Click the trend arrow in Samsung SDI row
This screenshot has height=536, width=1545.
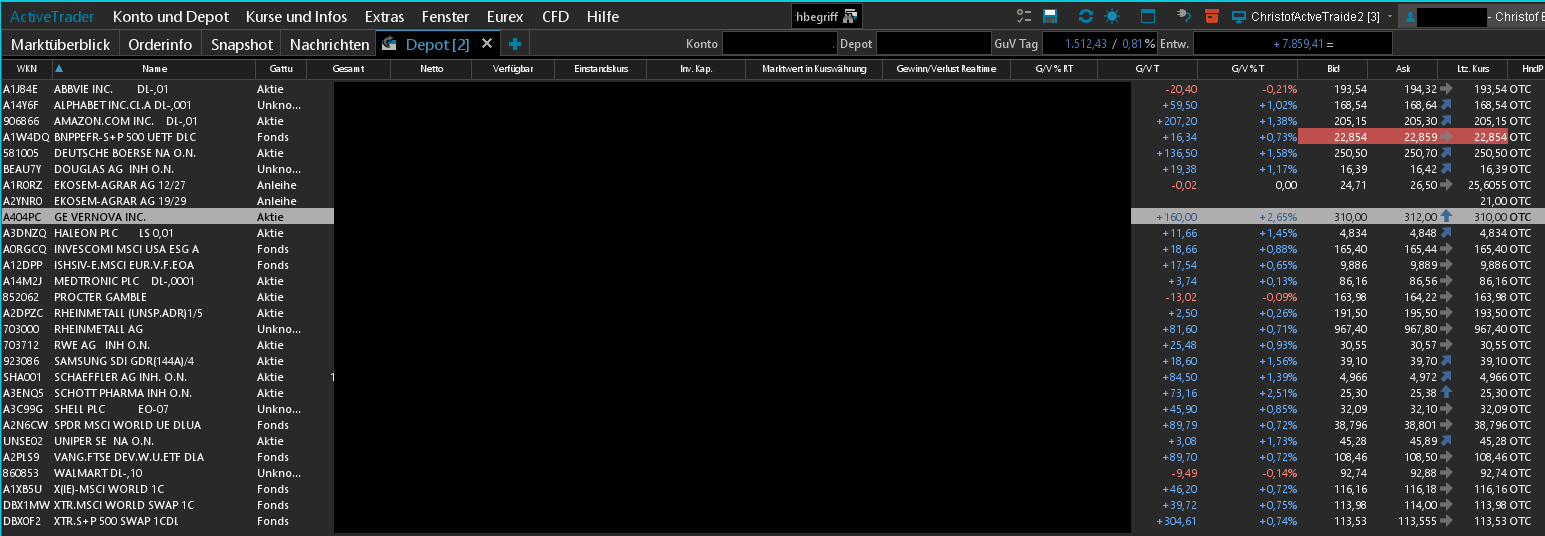[x=1446, y=360]
